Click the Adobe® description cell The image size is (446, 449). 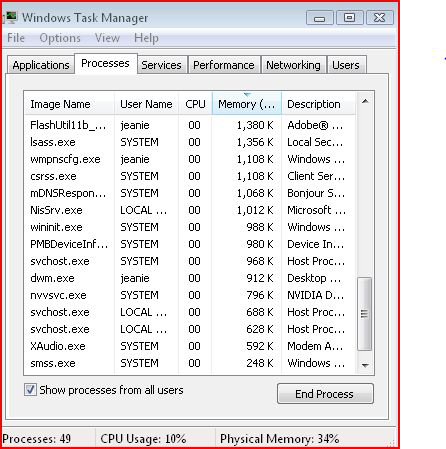(x=315, y=125)
